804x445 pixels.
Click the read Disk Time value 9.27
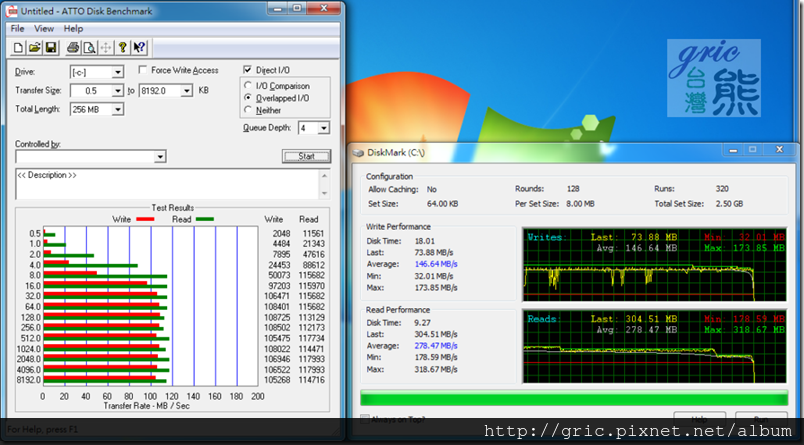point(423,322)
